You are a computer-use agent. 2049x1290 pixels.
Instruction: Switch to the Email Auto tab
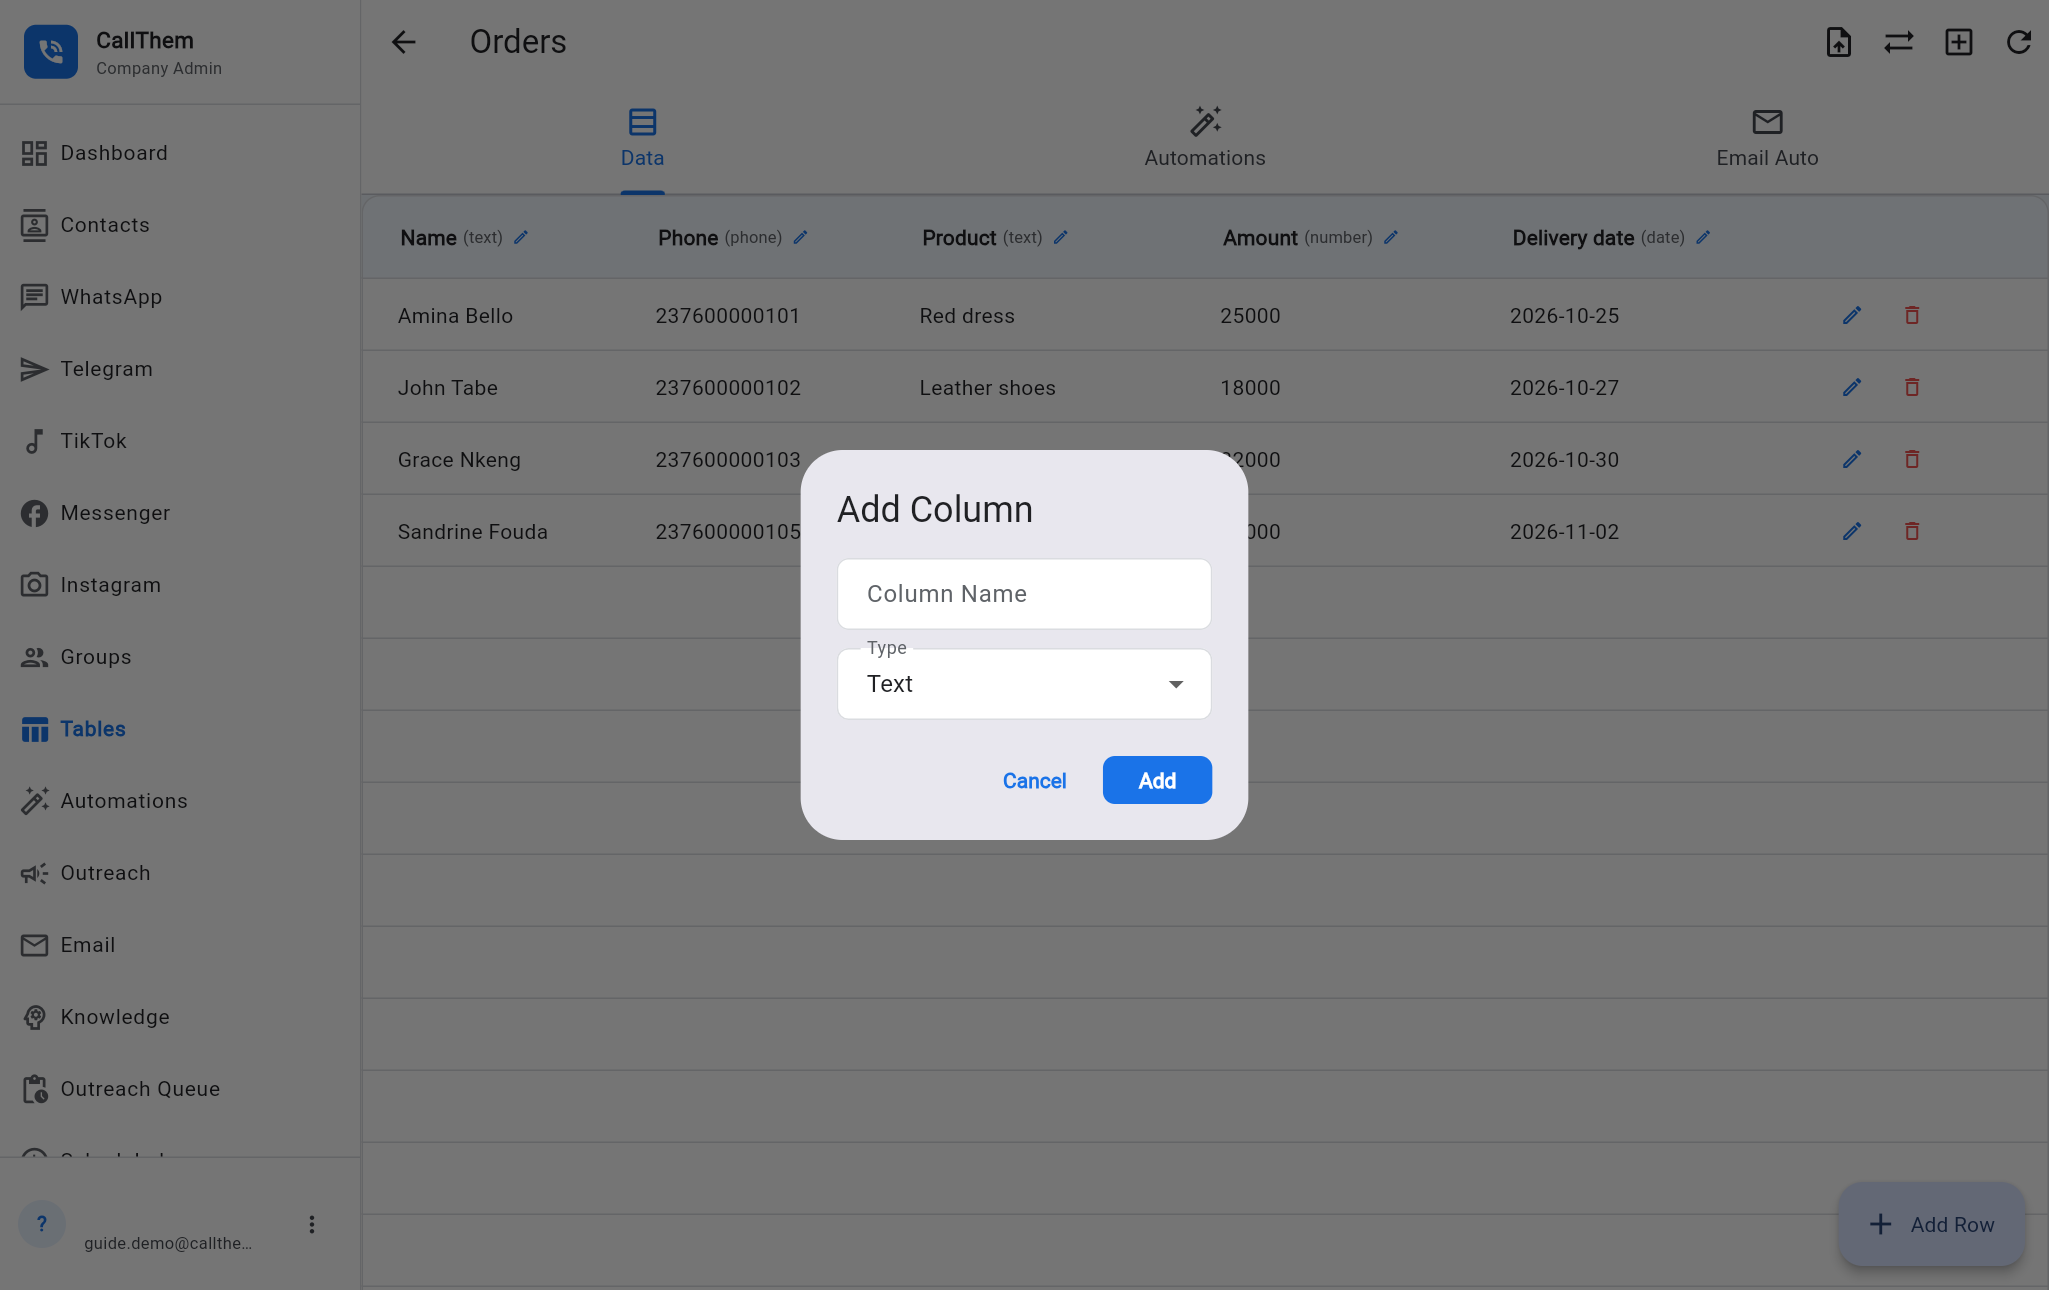click(1767, 138)
